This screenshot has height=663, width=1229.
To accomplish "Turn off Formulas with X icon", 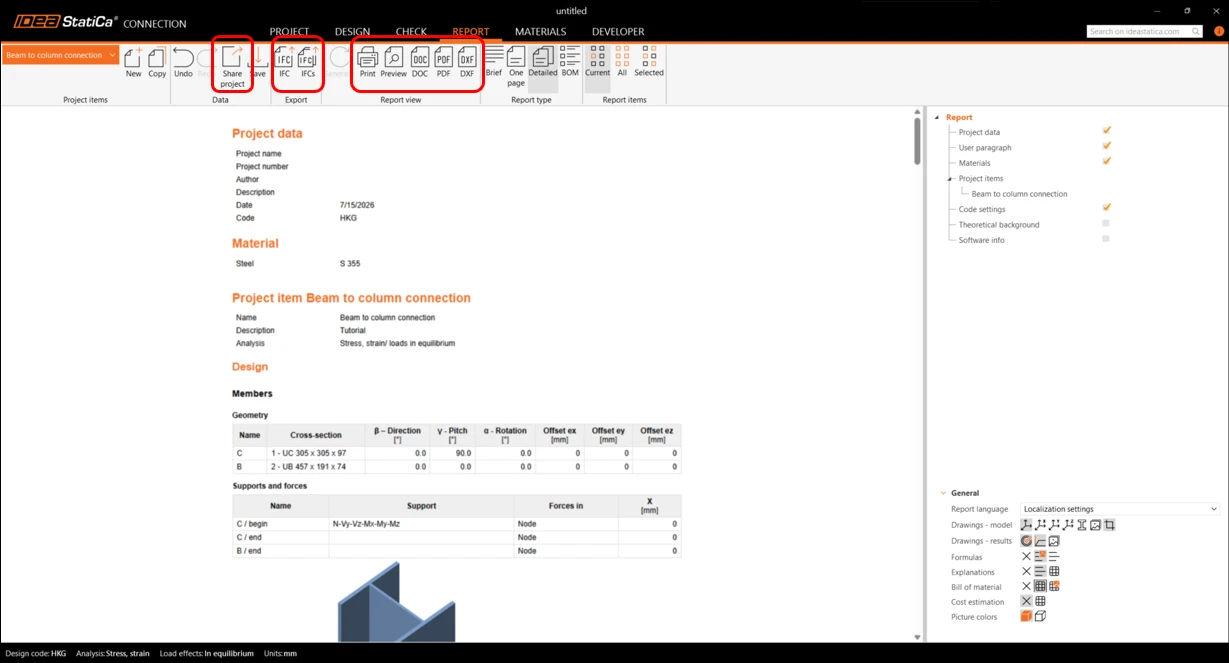I will 1026,557.
